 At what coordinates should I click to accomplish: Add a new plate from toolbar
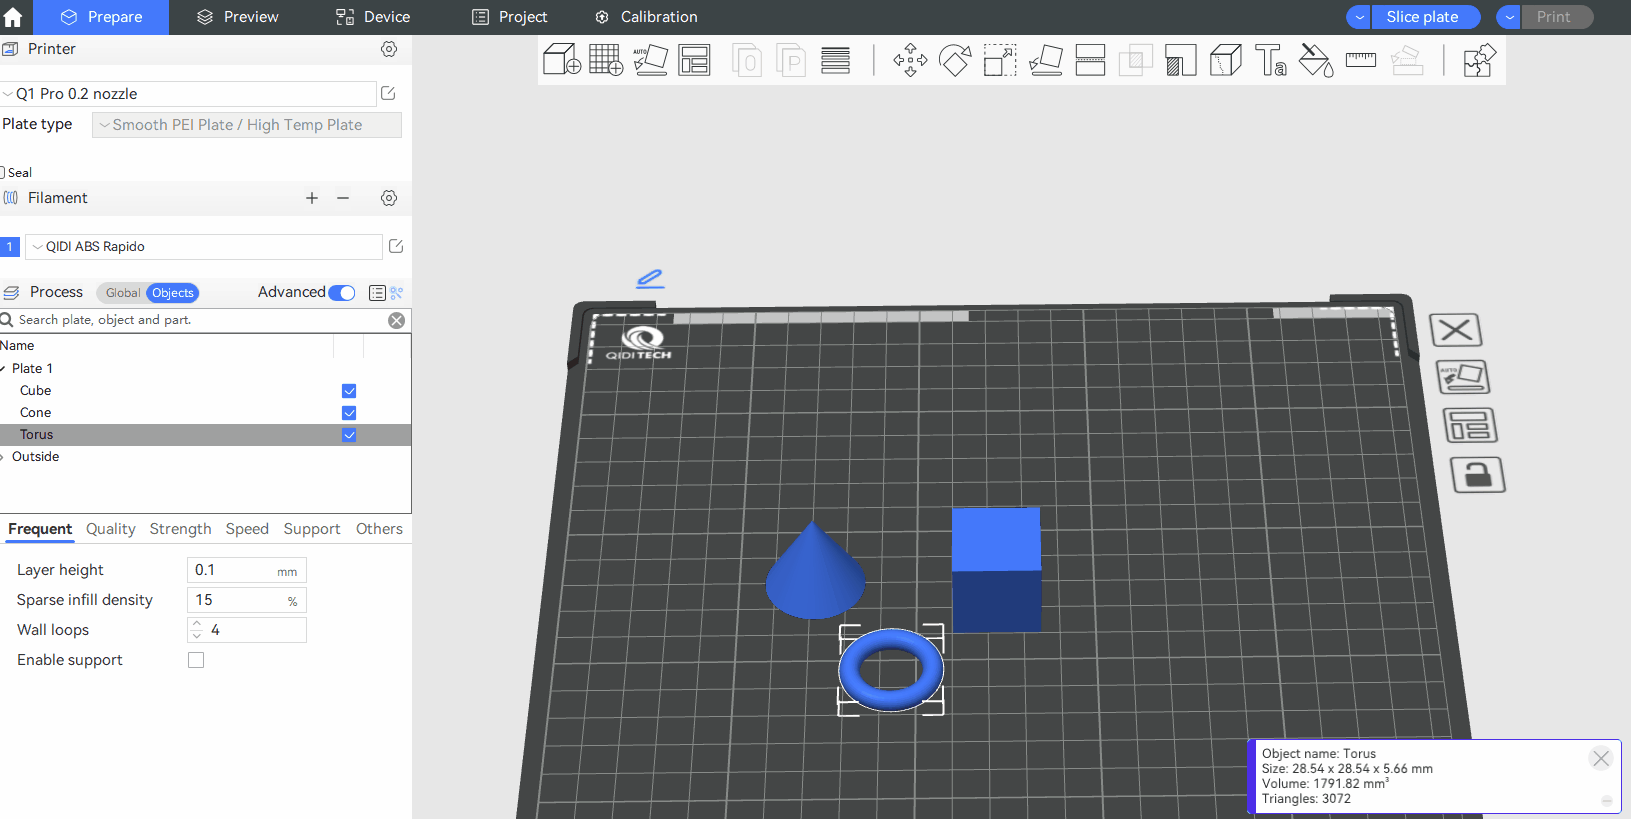tap(606, 60)
